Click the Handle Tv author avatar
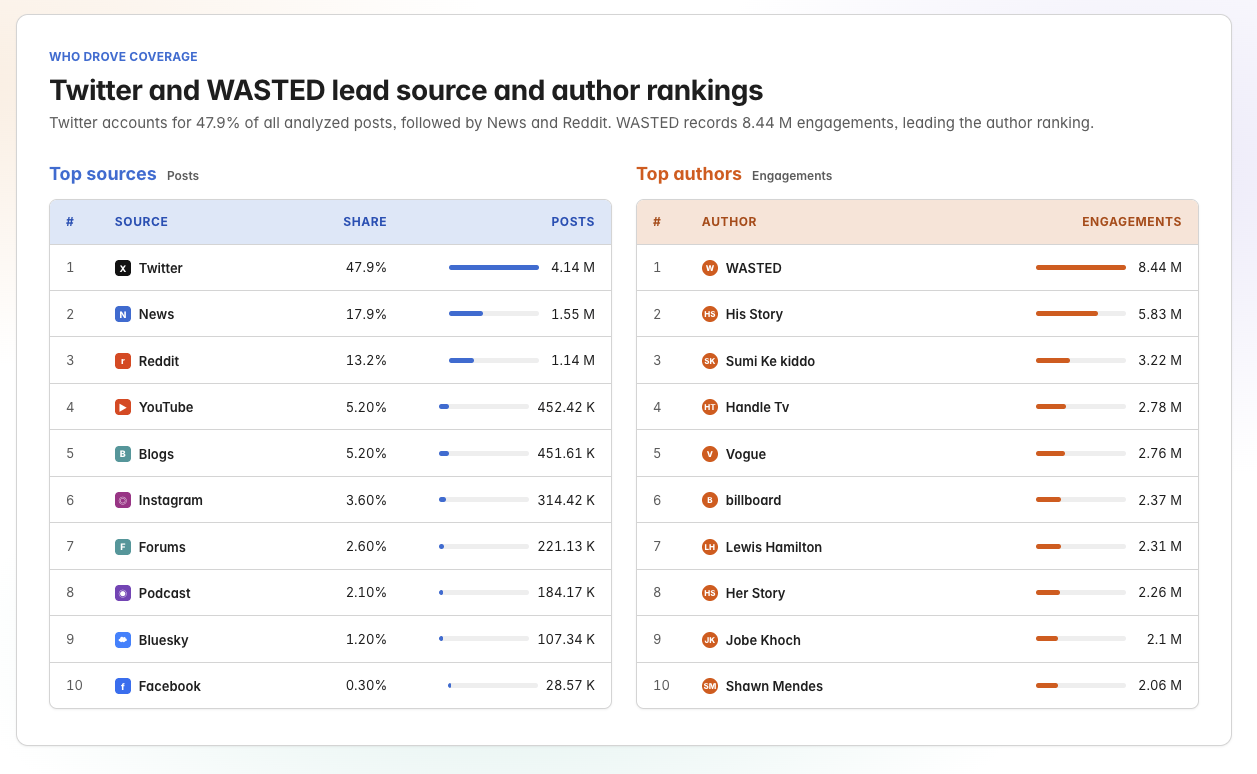 [710, 407]
